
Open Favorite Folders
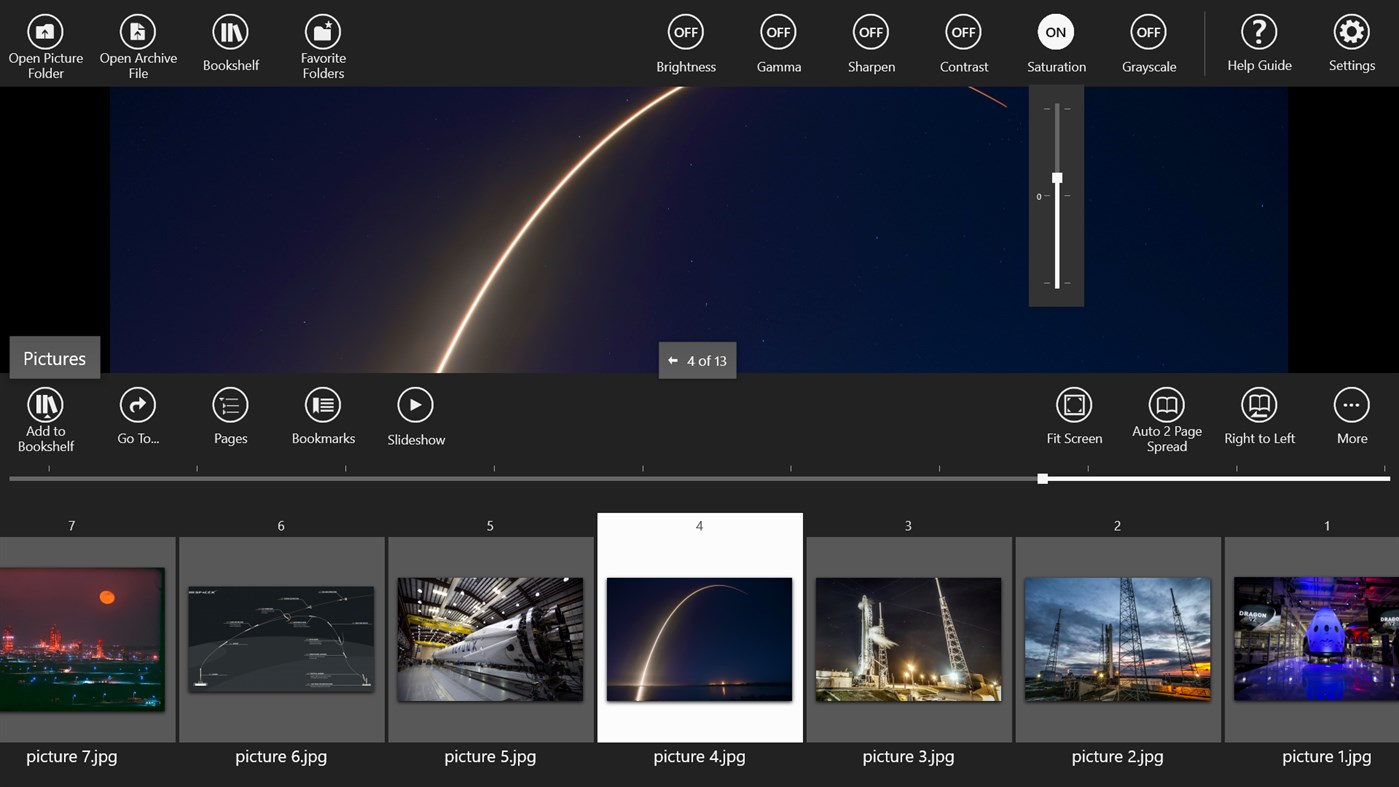pos(323,46)
